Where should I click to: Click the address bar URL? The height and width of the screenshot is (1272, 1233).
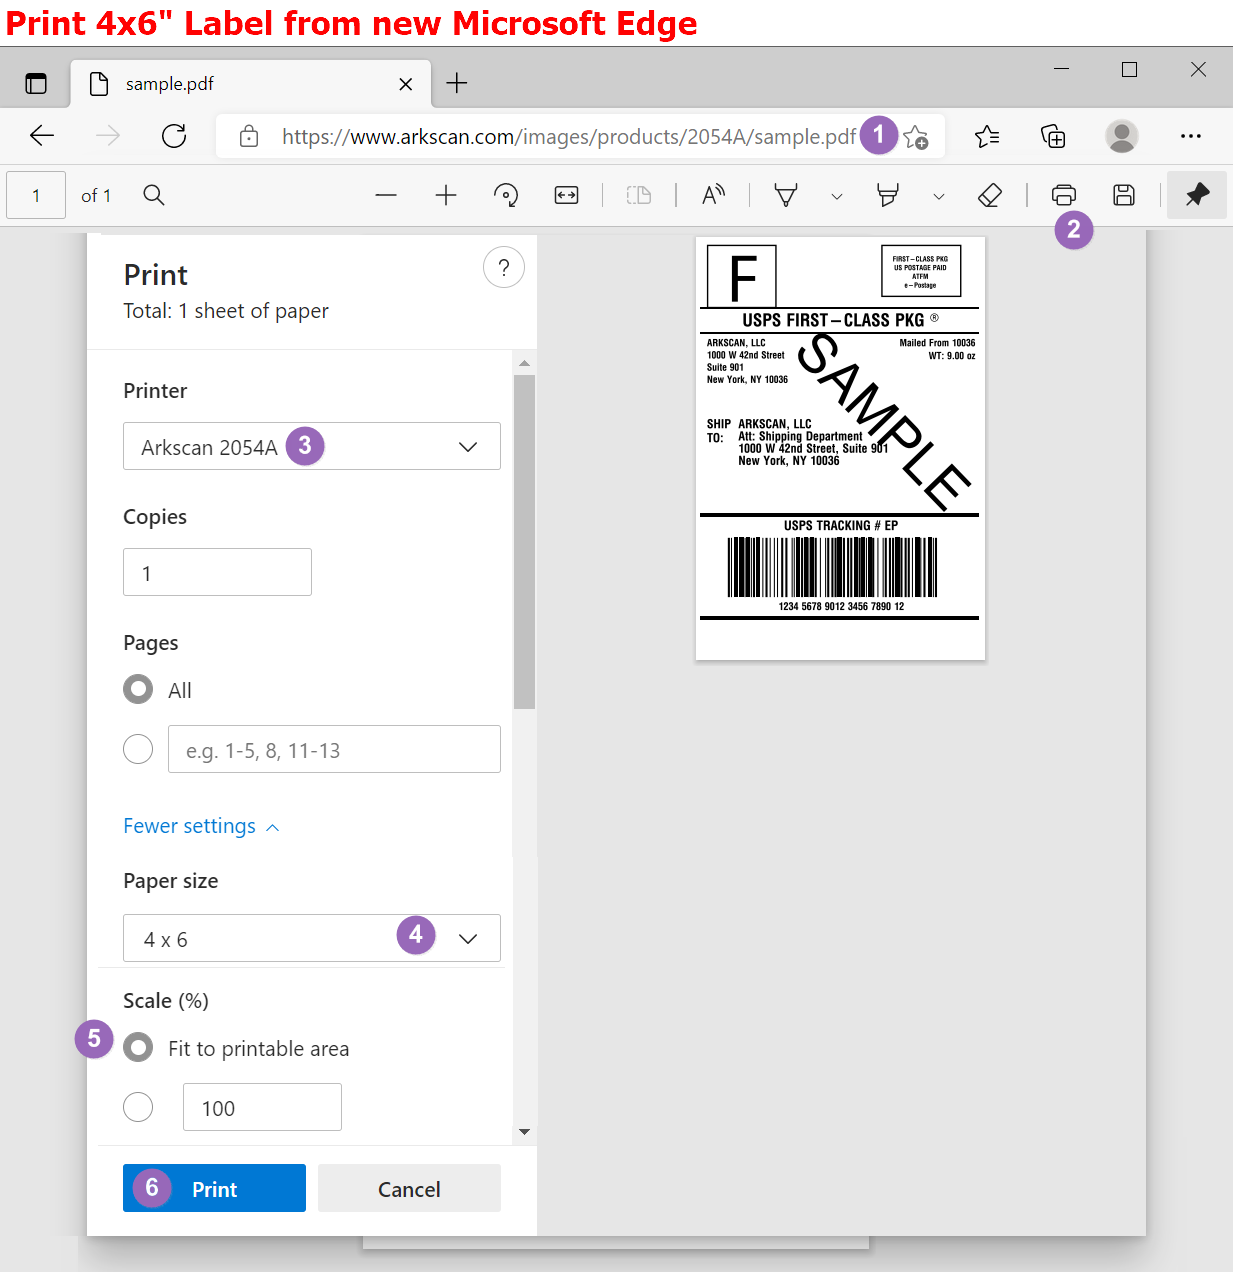click(x=568, y=137)
